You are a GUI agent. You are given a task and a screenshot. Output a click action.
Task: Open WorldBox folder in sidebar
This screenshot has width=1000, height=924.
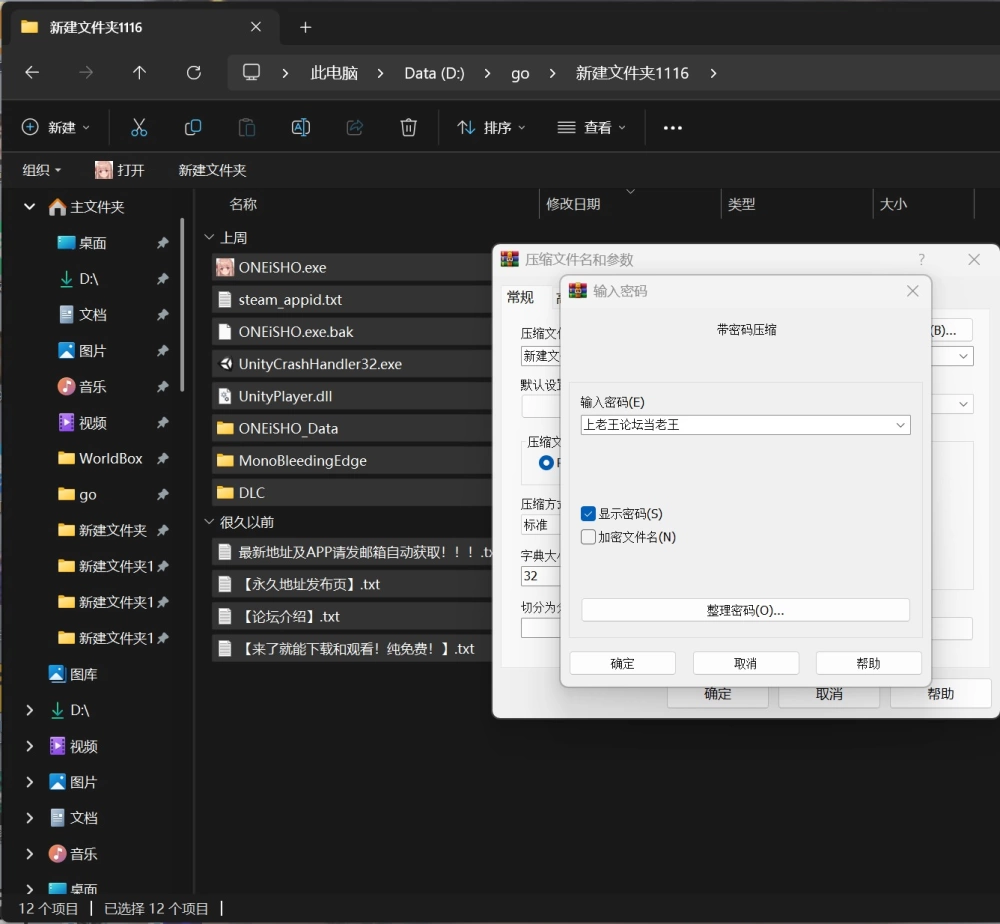pos(110,458)
